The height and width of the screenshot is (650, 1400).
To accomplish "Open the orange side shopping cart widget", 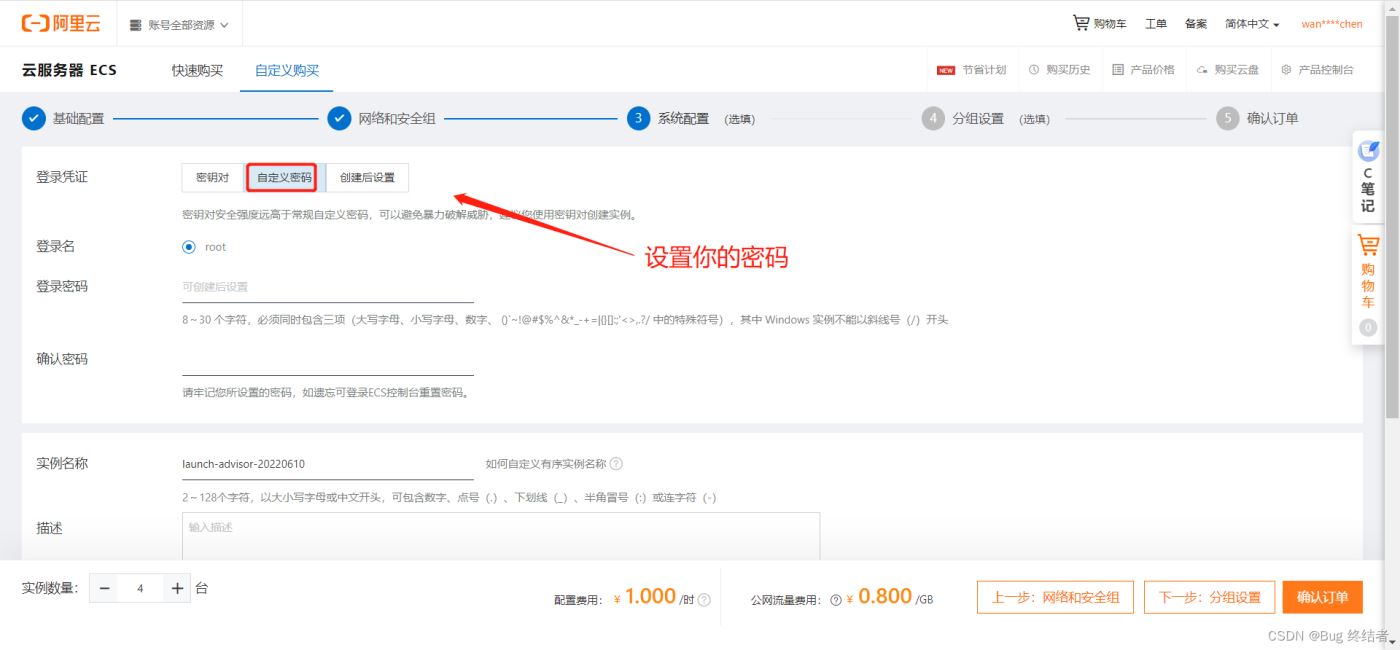I will pyautogui.click(x=1367, y=246).
